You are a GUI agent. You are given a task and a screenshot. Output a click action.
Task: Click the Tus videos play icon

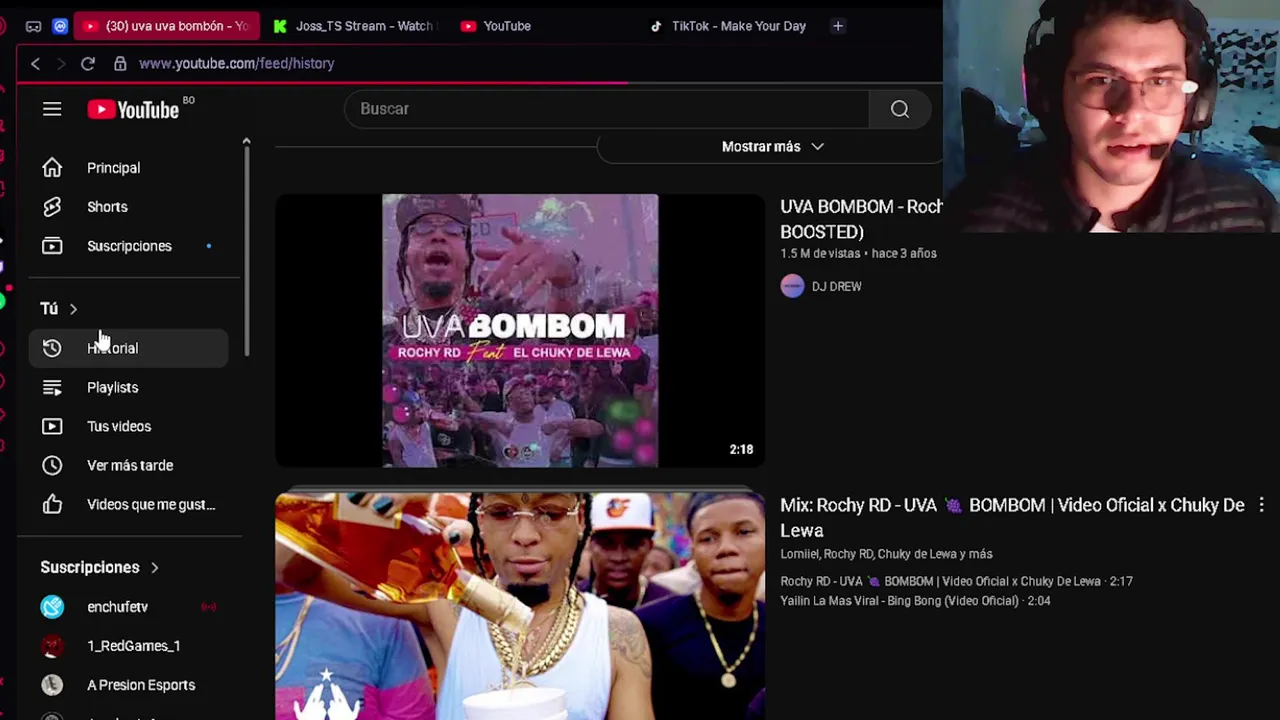click(52, 426)
